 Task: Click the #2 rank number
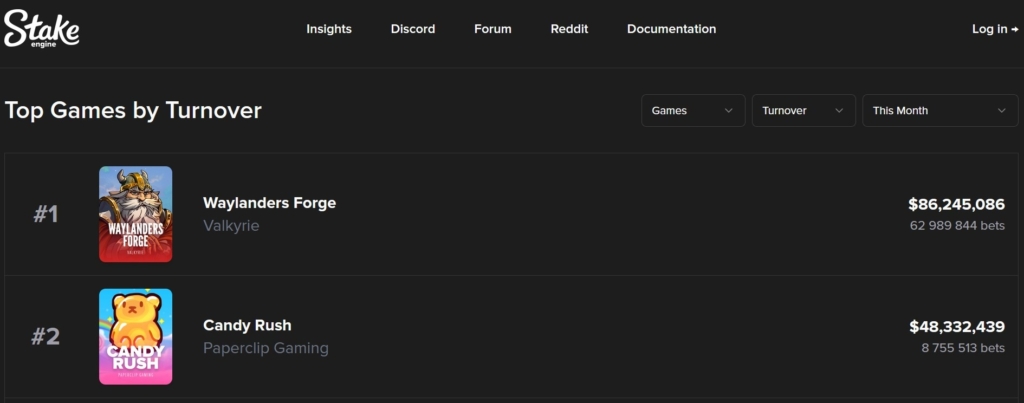click(46, 337)
